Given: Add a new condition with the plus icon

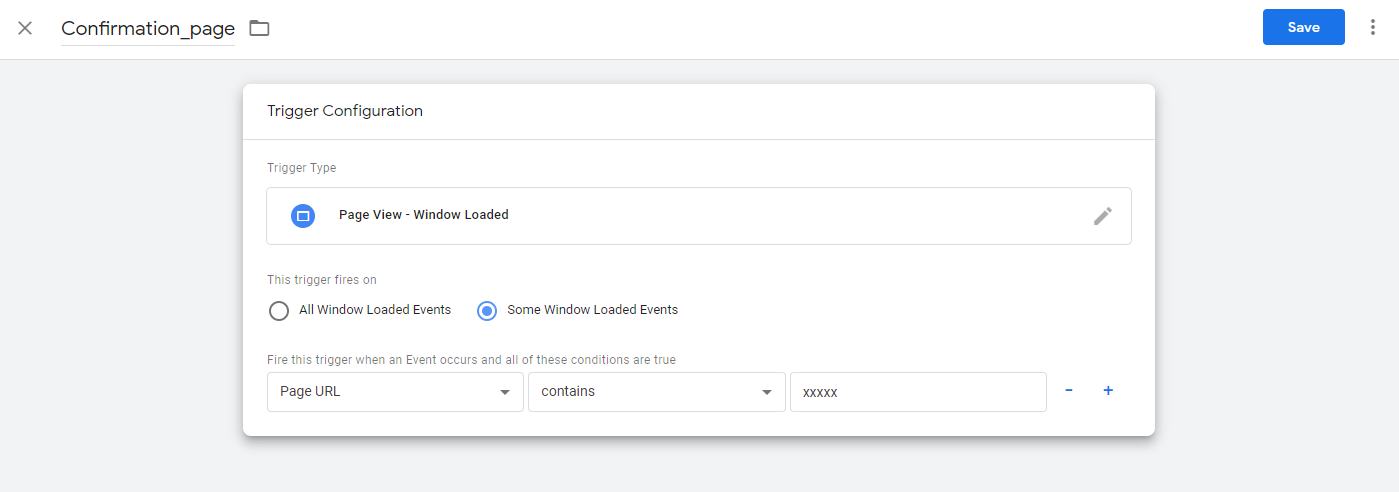Looking at the screenshot, I should coord(1108,391).
